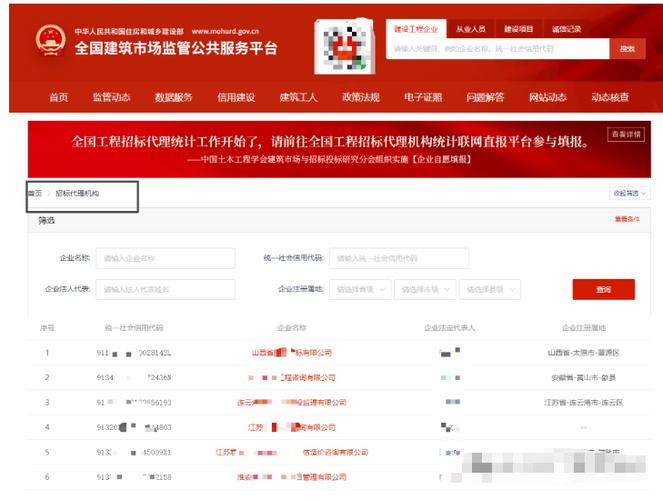663x500 pixels.
Task: Click the red 查询 query button
Action: coord(603,290)
